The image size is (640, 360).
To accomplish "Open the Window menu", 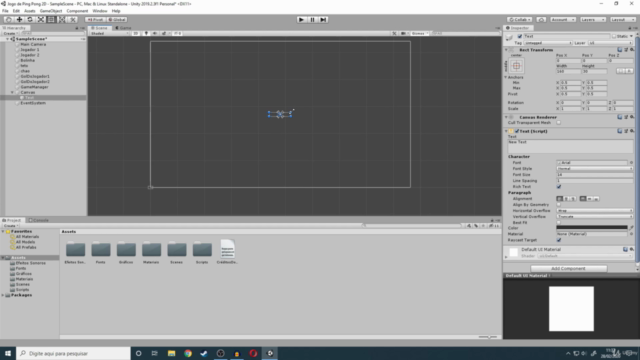I will pos(100,11).
